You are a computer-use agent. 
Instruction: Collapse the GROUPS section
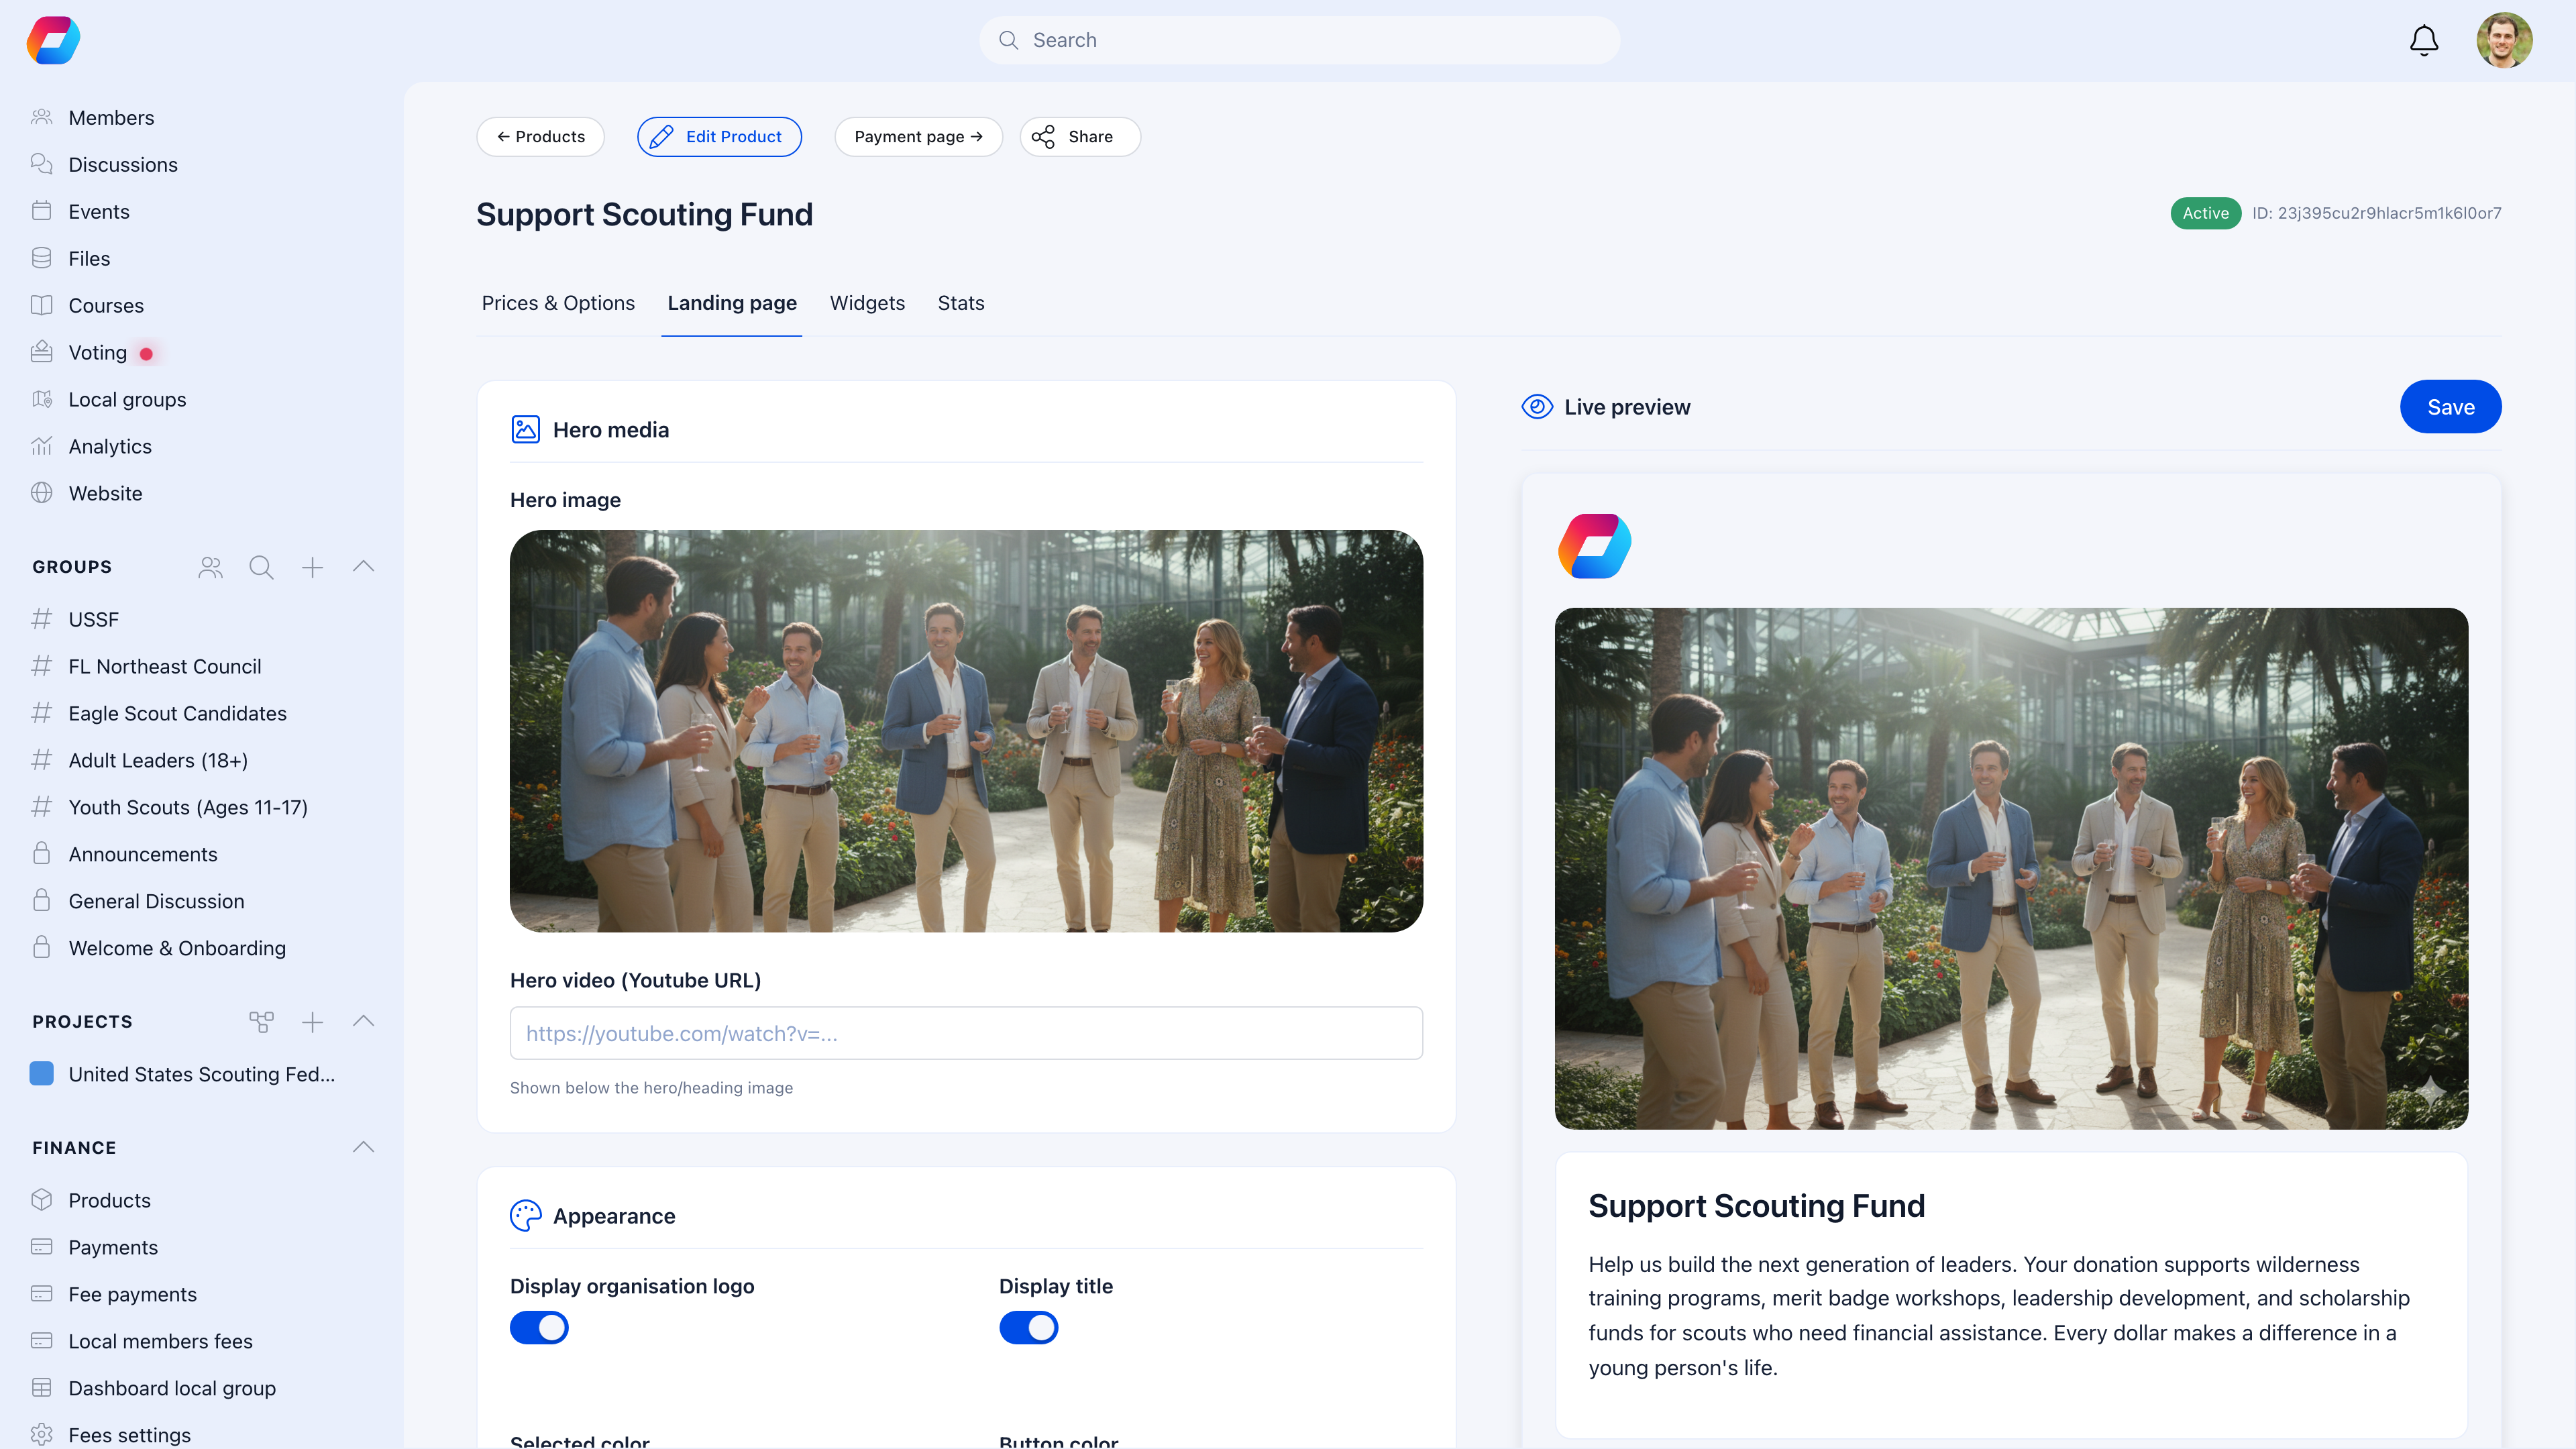(363, 566)
